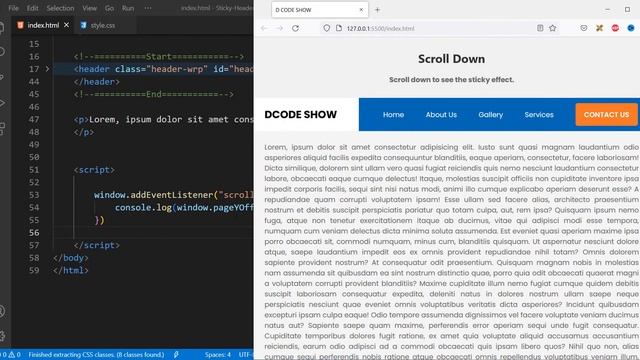Open the Pocket save icon
Screen dimensions: 640x360
point(584,28)
